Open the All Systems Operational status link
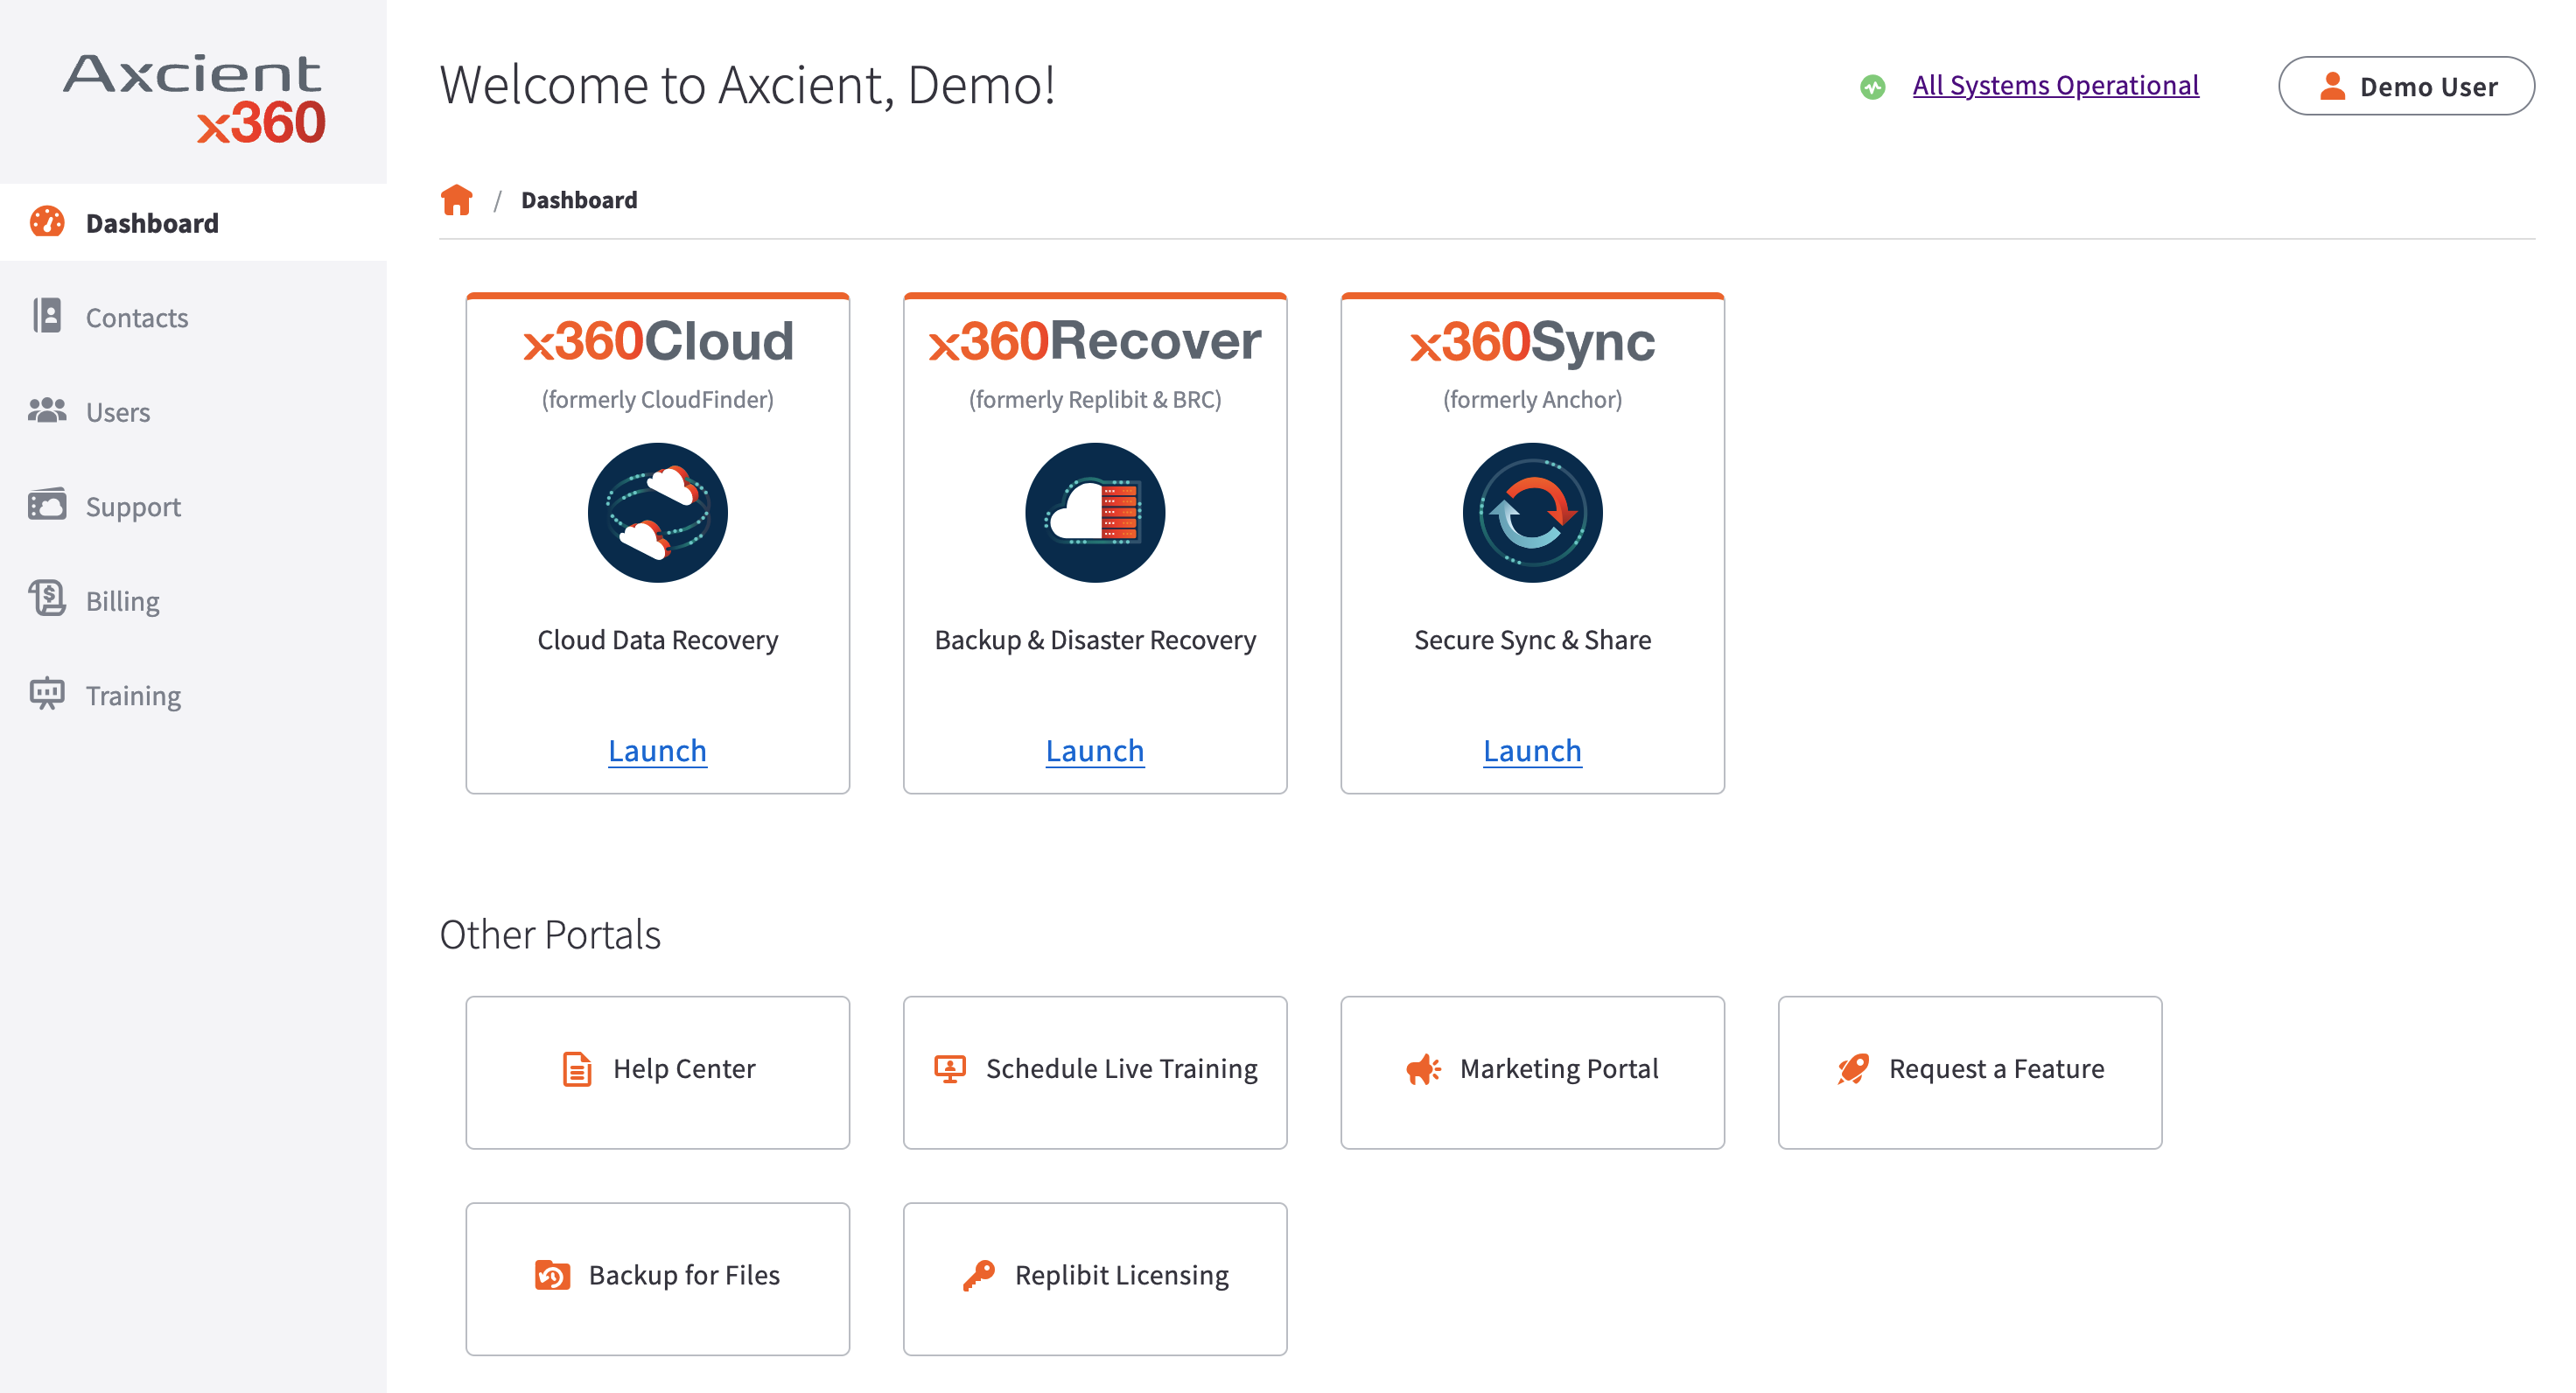2576x1393 pixels. [x=2055, y=85]
